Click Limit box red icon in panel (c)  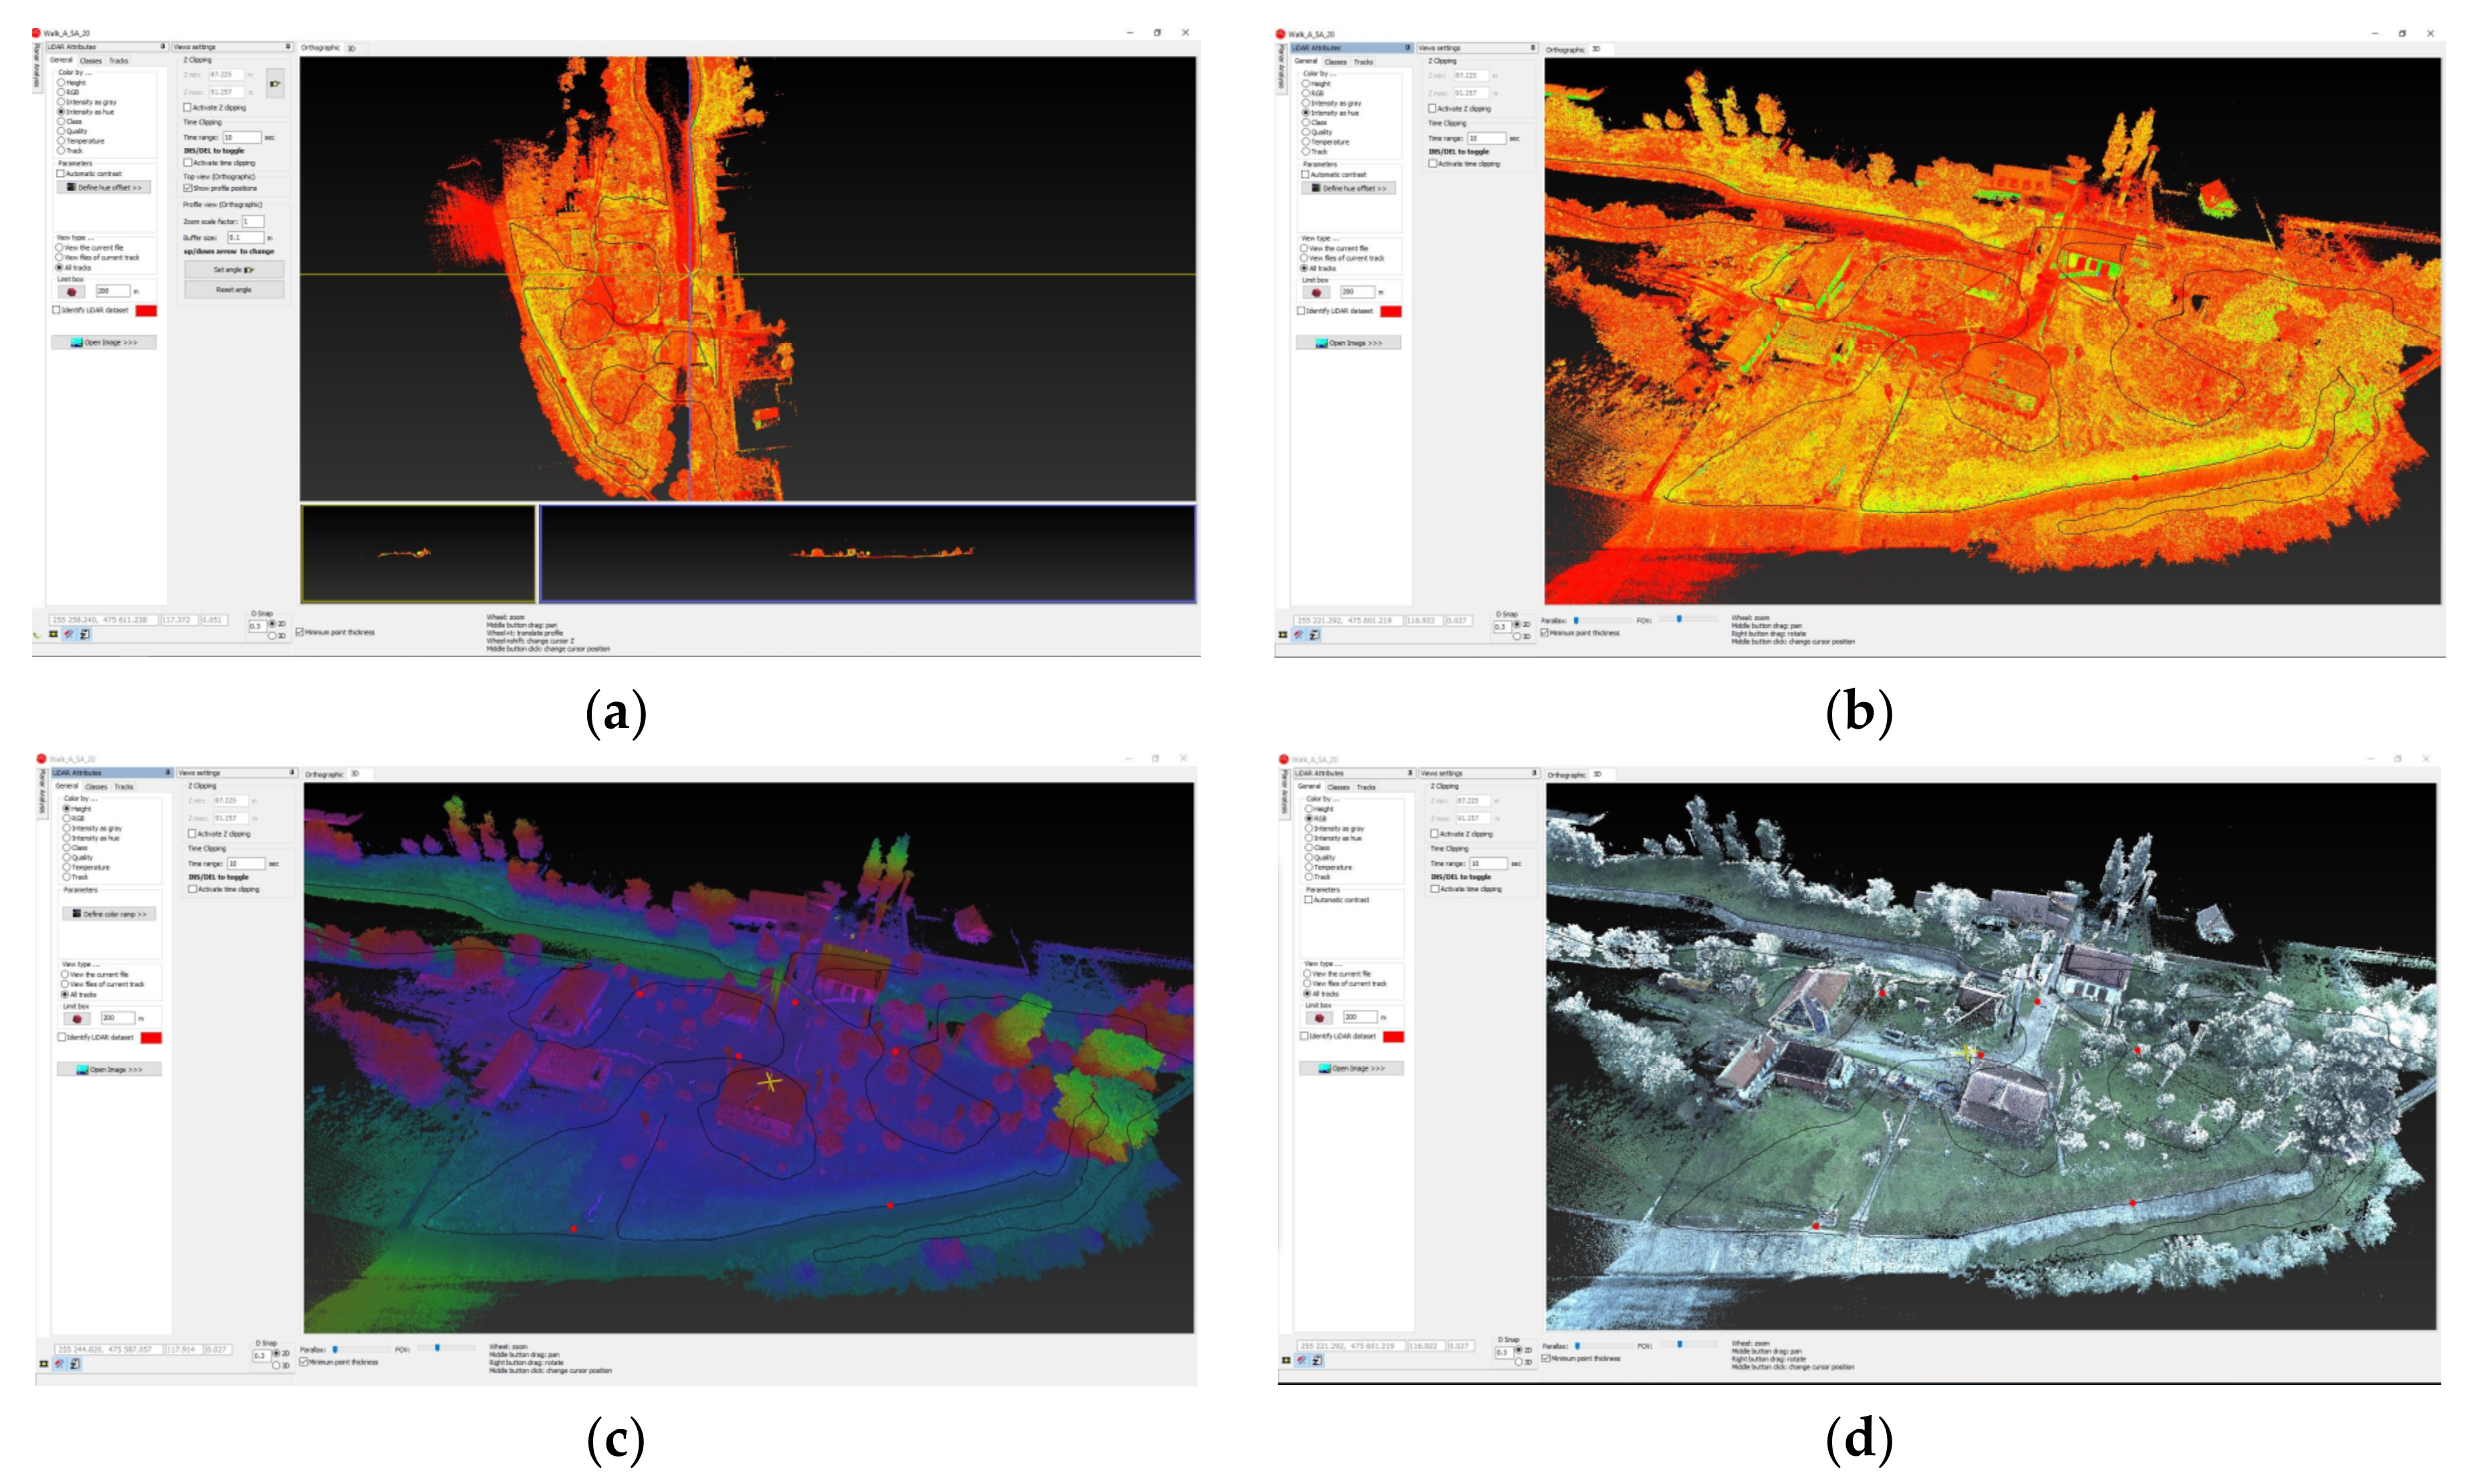(x=76, y=1018)
